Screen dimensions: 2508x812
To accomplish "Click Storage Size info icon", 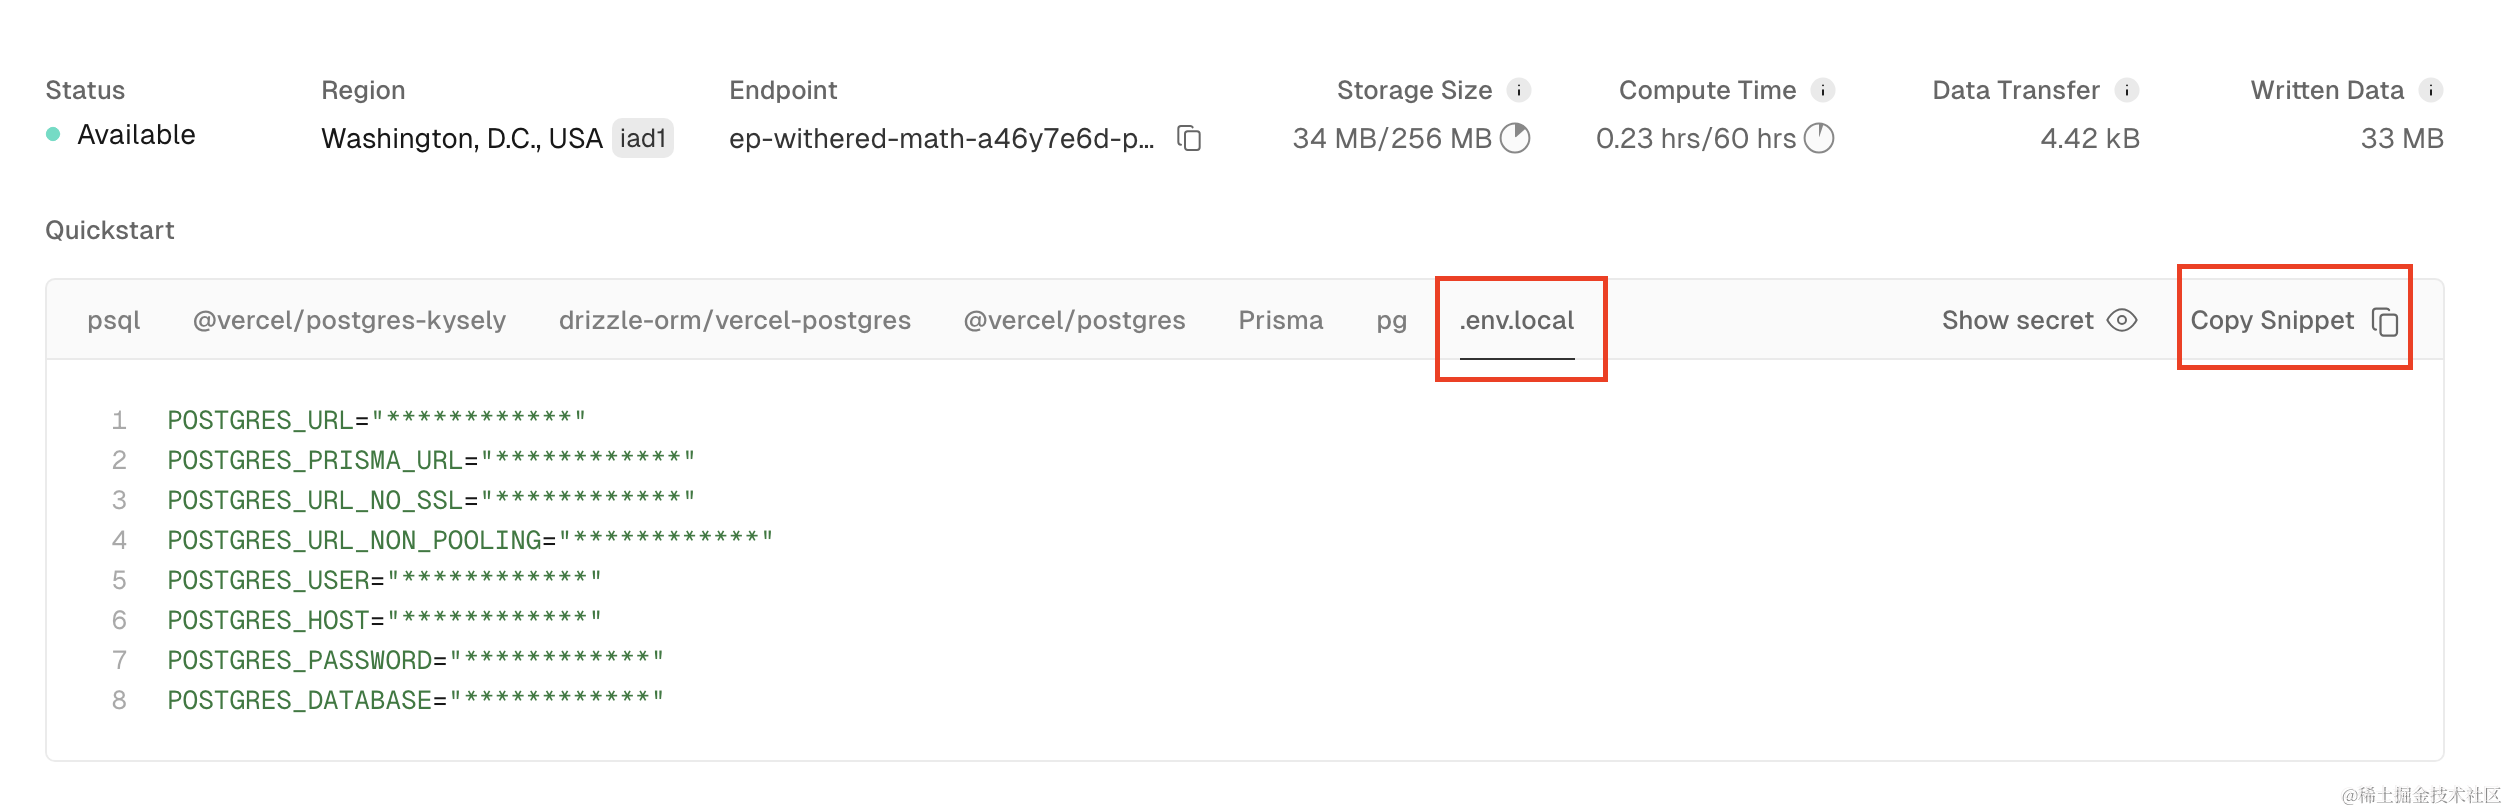I will tap(1518, 90).
